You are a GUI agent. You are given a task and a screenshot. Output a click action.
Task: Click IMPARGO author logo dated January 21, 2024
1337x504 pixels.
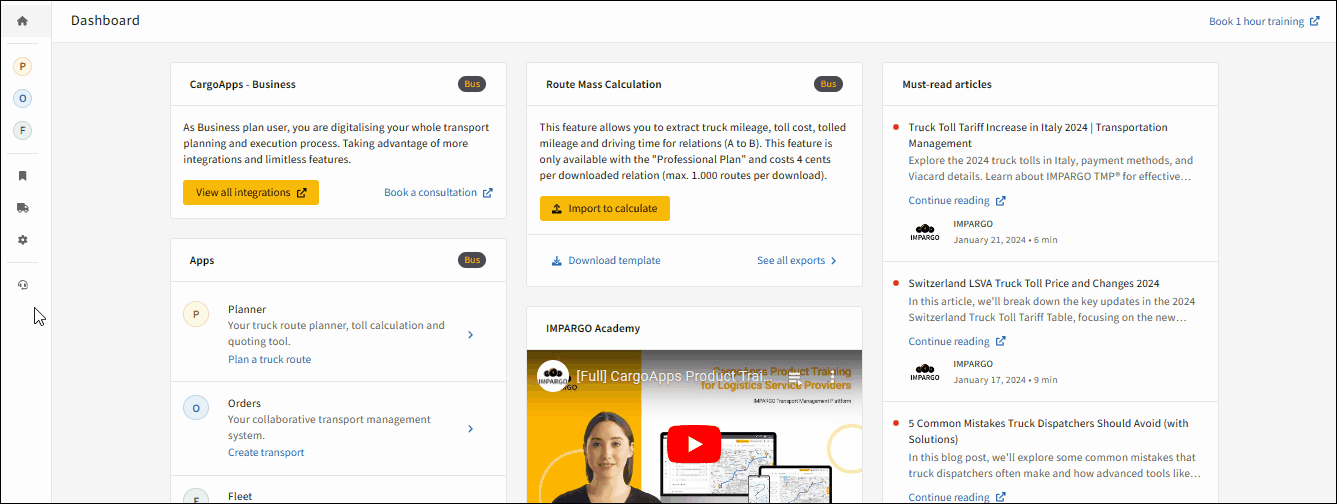tap(925, 232)
